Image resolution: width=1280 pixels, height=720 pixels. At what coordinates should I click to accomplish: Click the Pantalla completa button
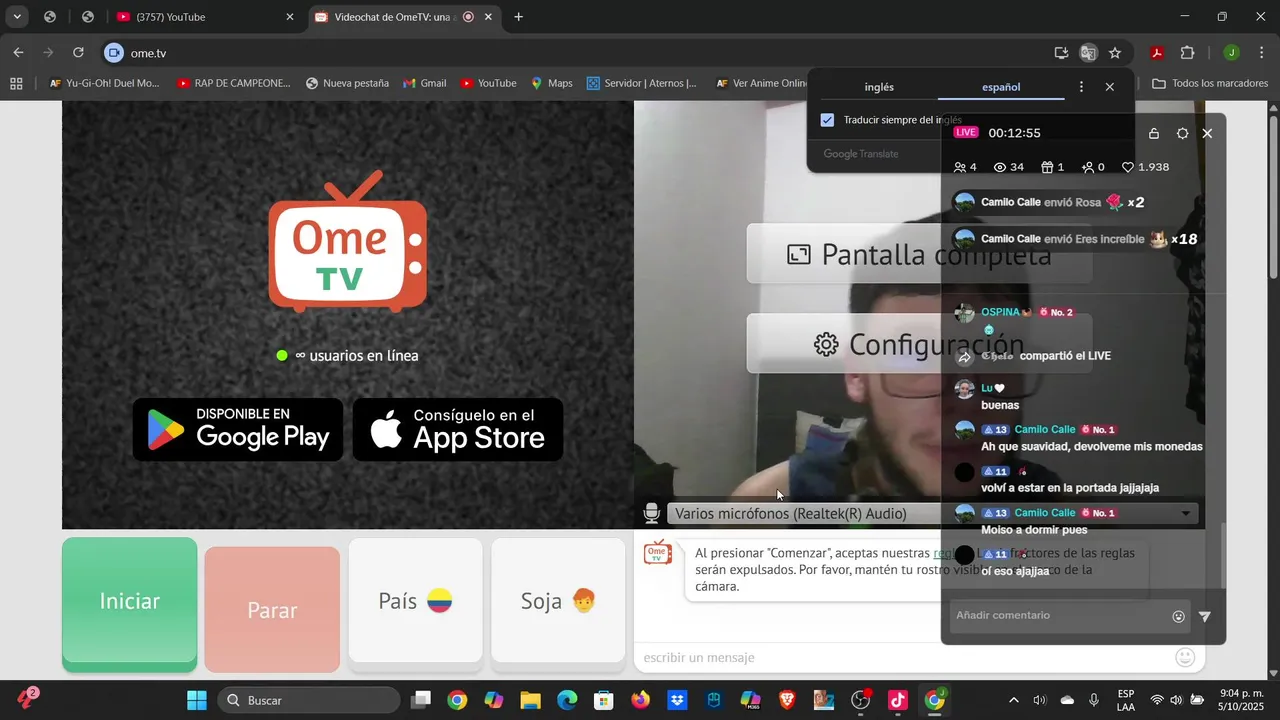click(x=919, y=254)
